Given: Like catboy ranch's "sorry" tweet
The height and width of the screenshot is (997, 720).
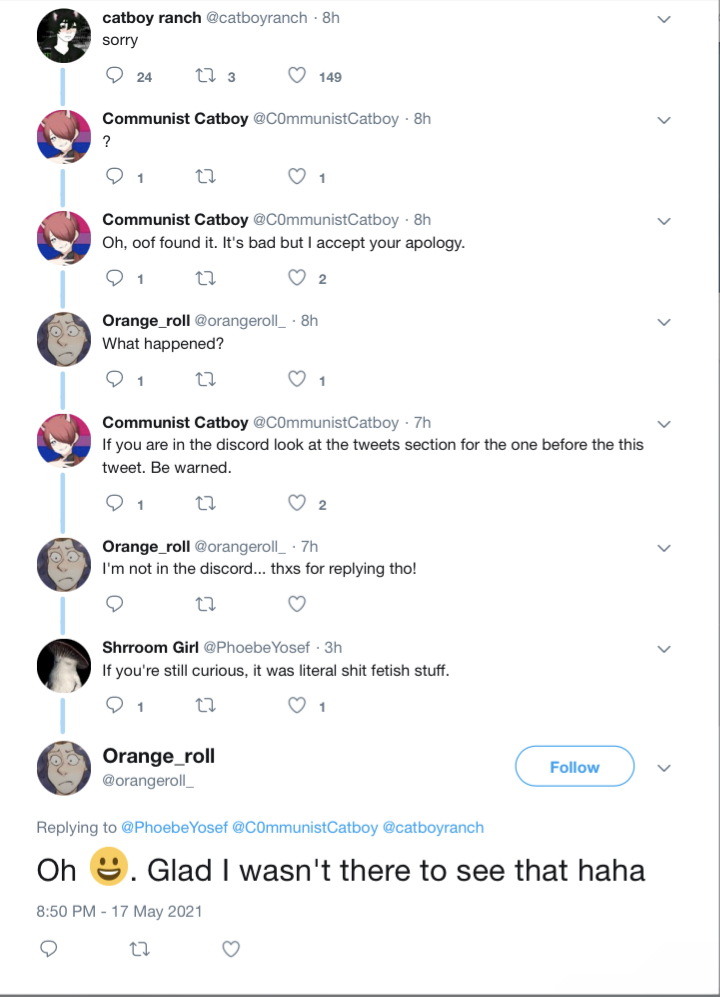Looking at the screenshot, I should click(x=297, y=77).
